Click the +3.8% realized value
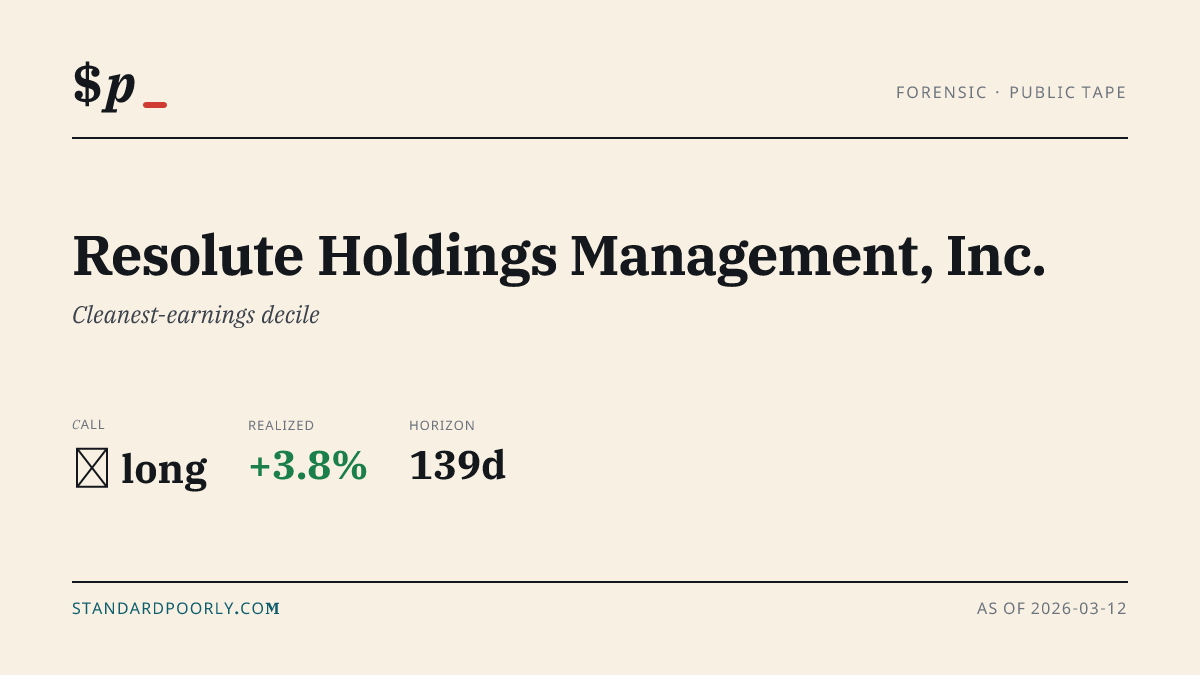The width and height of the screenshot is (1200, 675). pos(308,466)
